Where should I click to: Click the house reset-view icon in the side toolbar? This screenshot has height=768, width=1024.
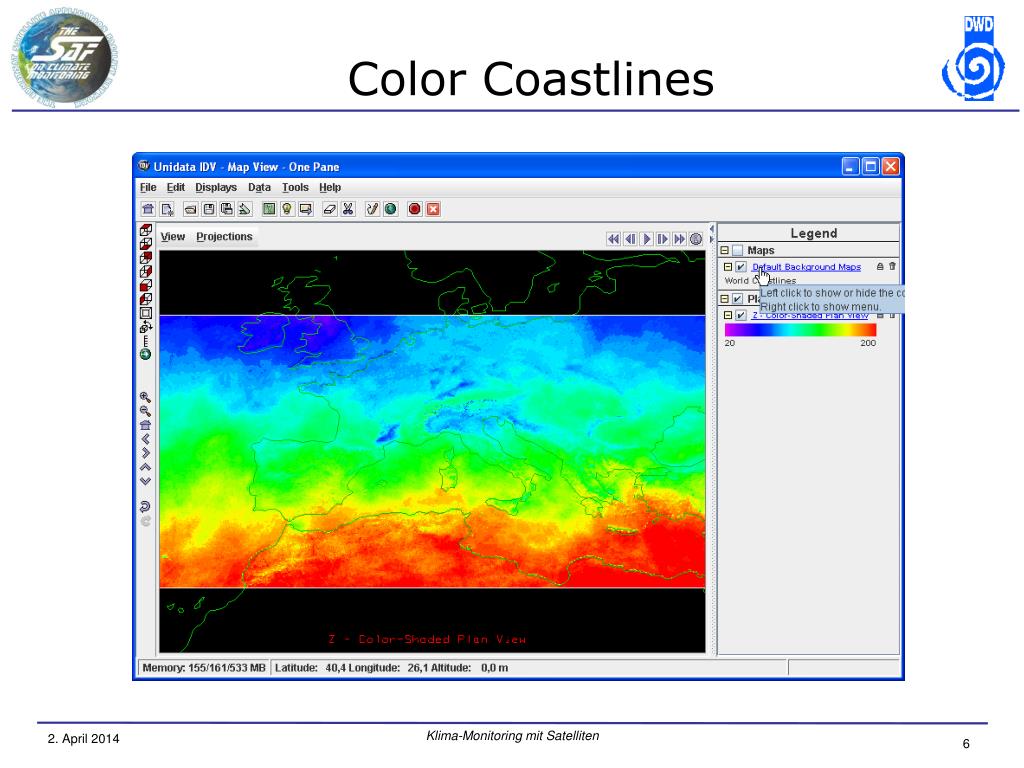click(146, 425)
